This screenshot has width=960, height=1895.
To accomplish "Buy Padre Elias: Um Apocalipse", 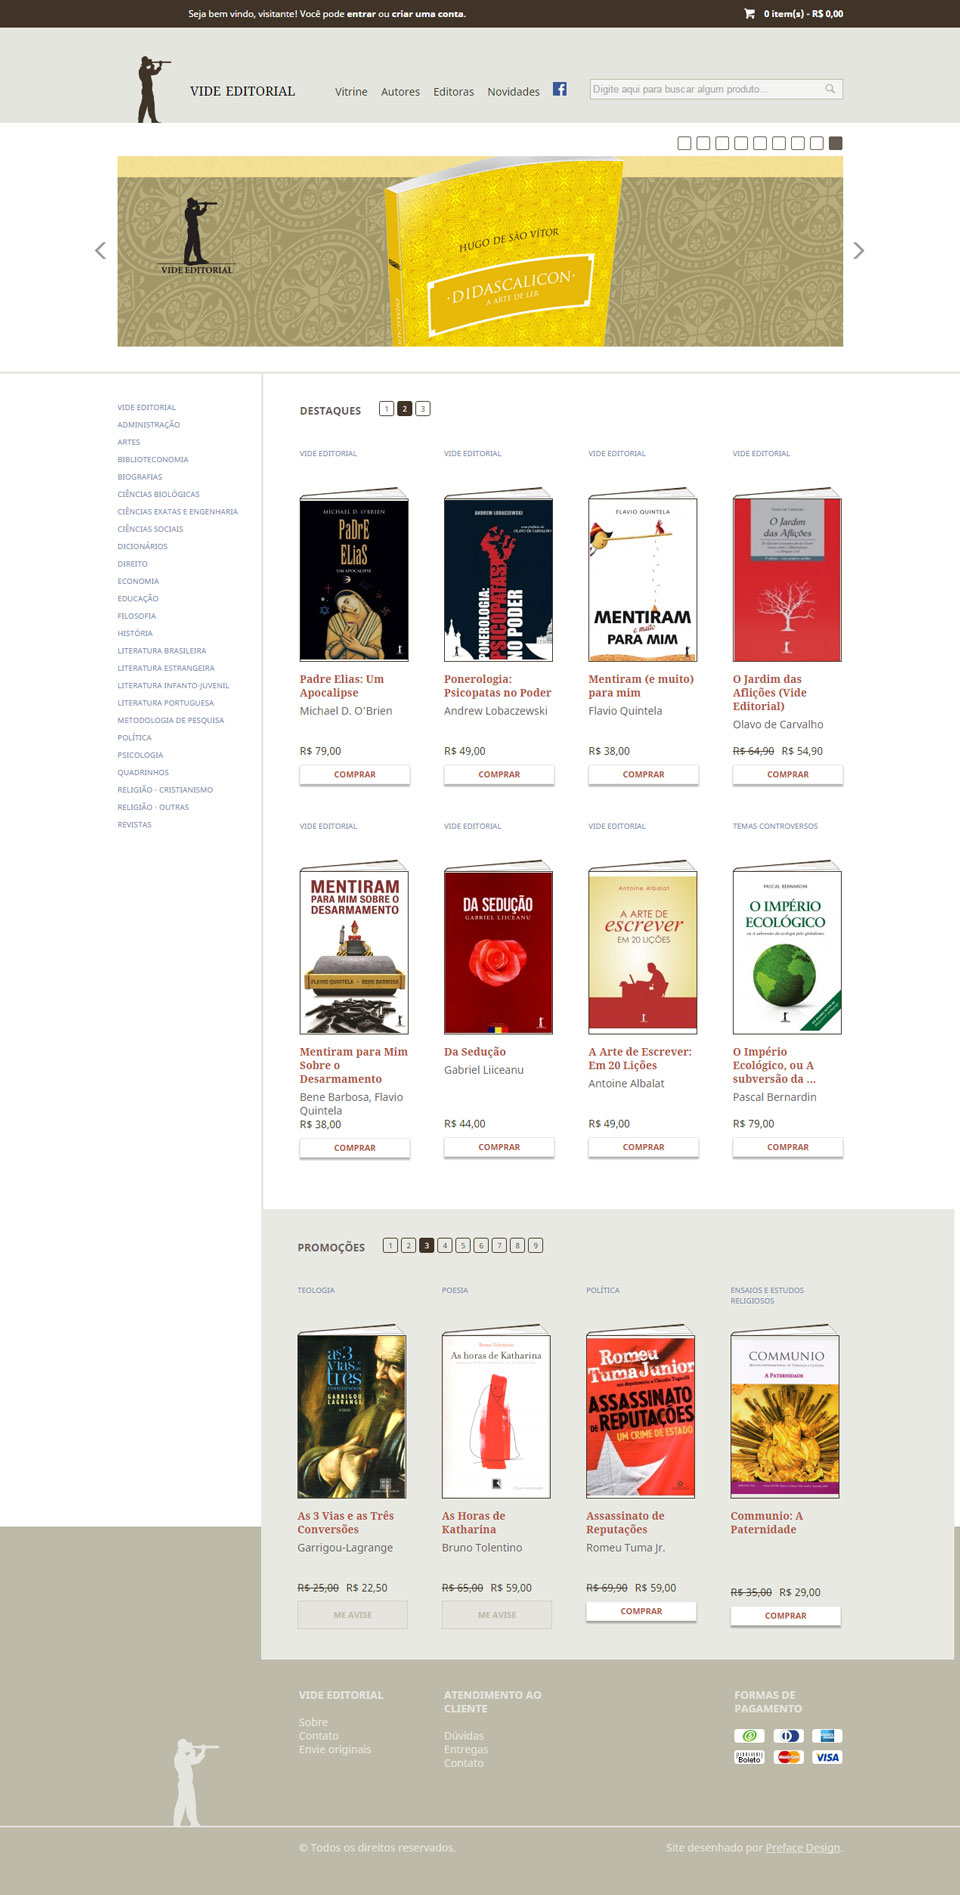I will pos(355,774).
